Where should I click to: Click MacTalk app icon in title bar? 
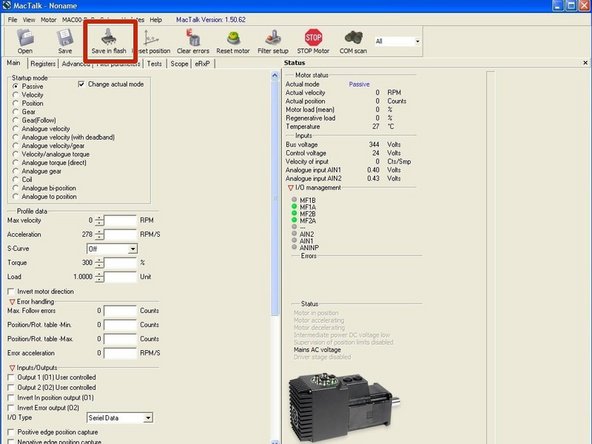pyautogui.click(x=6, y=5)
